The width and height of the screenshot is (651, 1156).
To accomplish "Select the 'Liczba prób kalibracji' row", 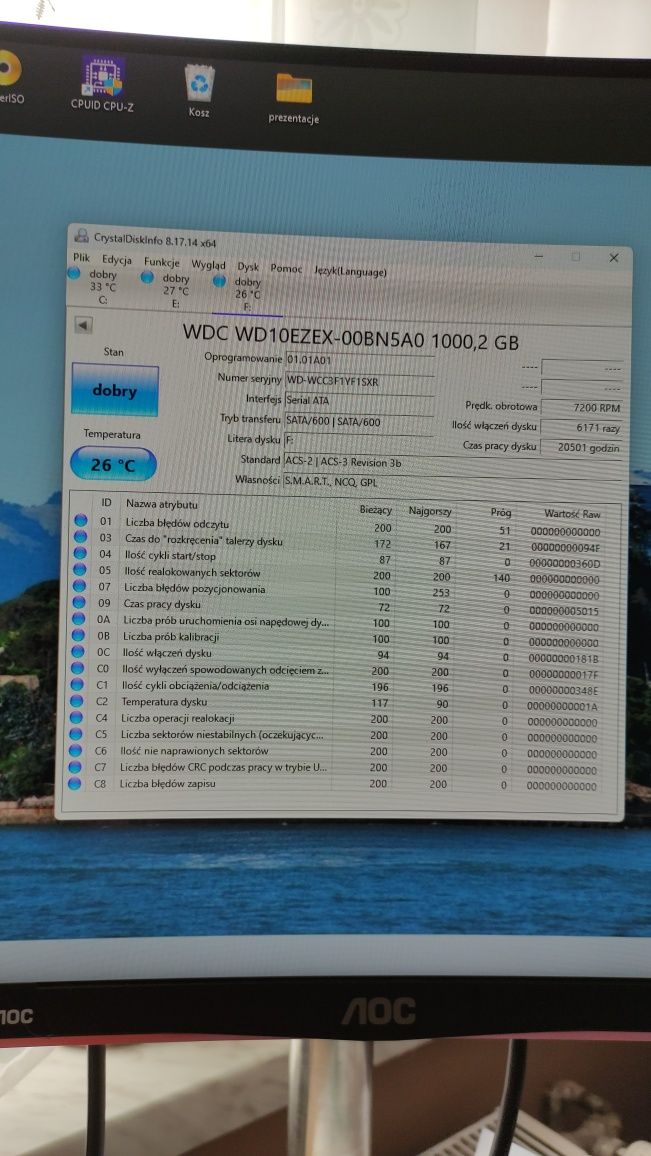I will click(336, 638).
